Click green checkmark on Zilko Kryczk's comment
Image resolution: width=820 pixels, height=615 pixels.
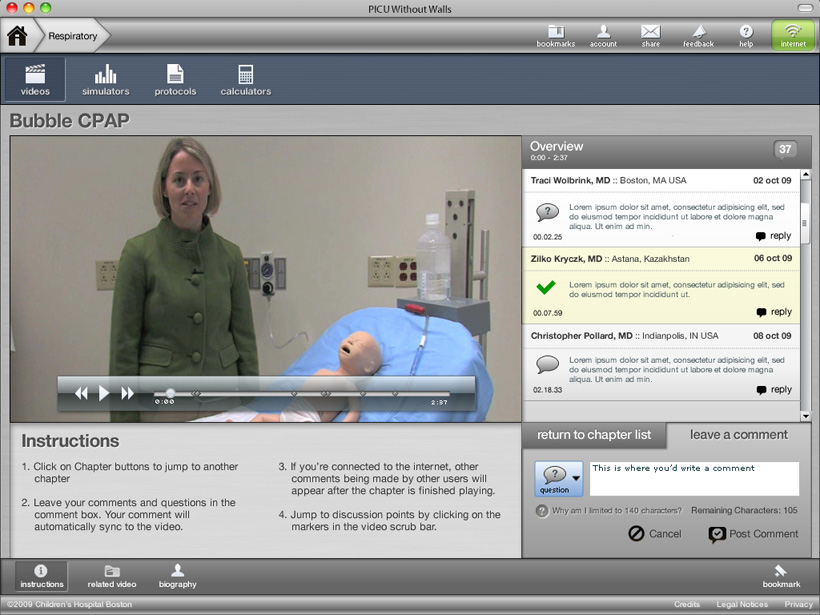point(546,287)
